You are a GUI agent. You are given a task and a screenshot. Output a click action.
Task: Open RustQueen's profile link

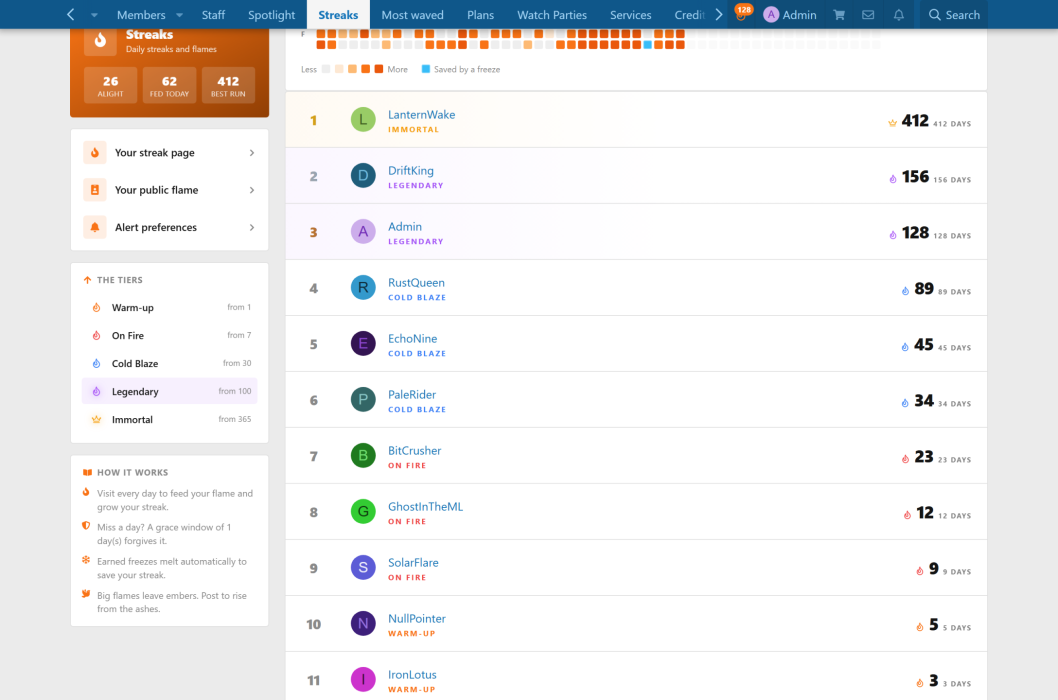coord(416,283)
